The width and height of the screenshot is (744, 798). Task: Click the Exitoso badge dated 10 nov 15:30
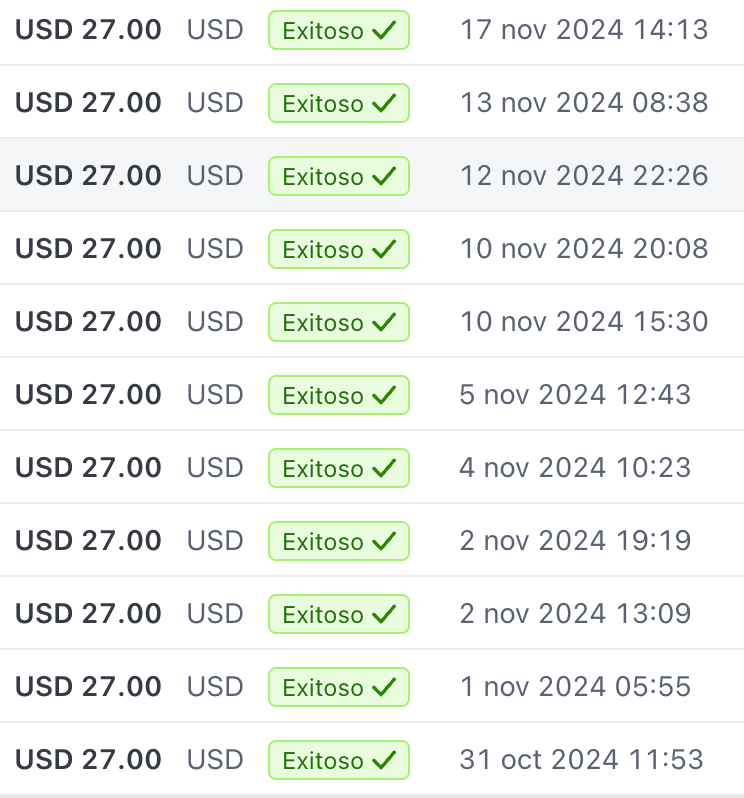(x=338, y=322)
